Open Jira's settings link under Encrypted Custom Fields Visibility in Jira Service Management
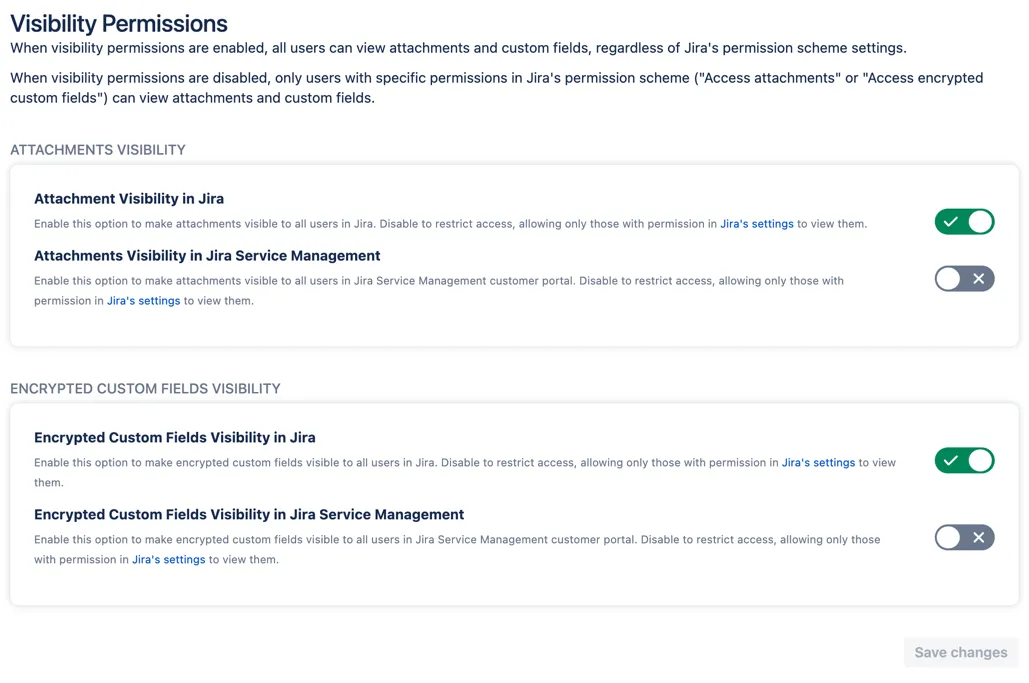This screenshot has width=1029, height=683. 169,560
